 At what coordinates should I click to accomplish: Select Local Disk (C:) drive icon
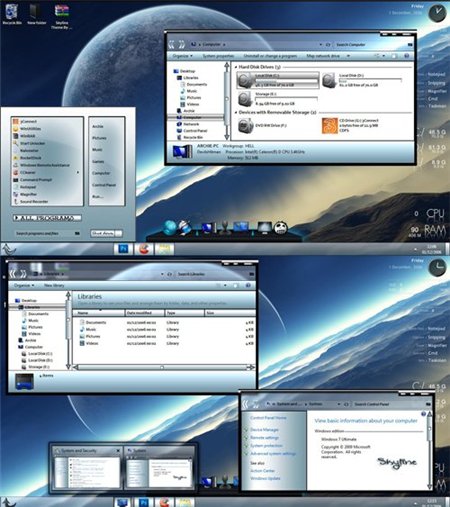(245, 80)
